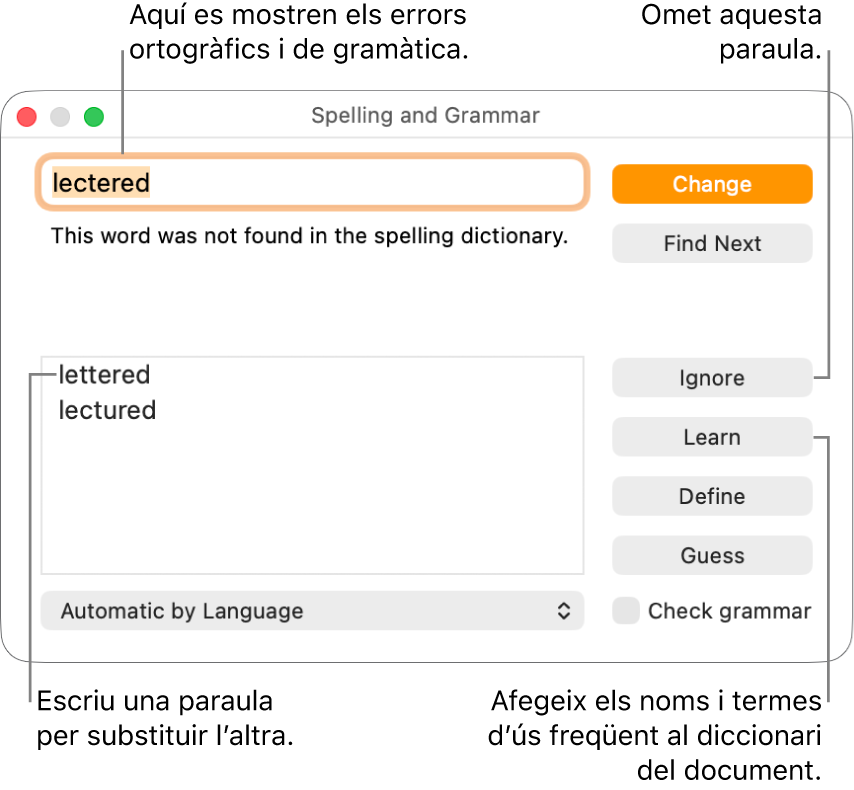Click the Spelling and Grammar title bar
The height and width of the screenshot is (790, 854).
point(425,115)
